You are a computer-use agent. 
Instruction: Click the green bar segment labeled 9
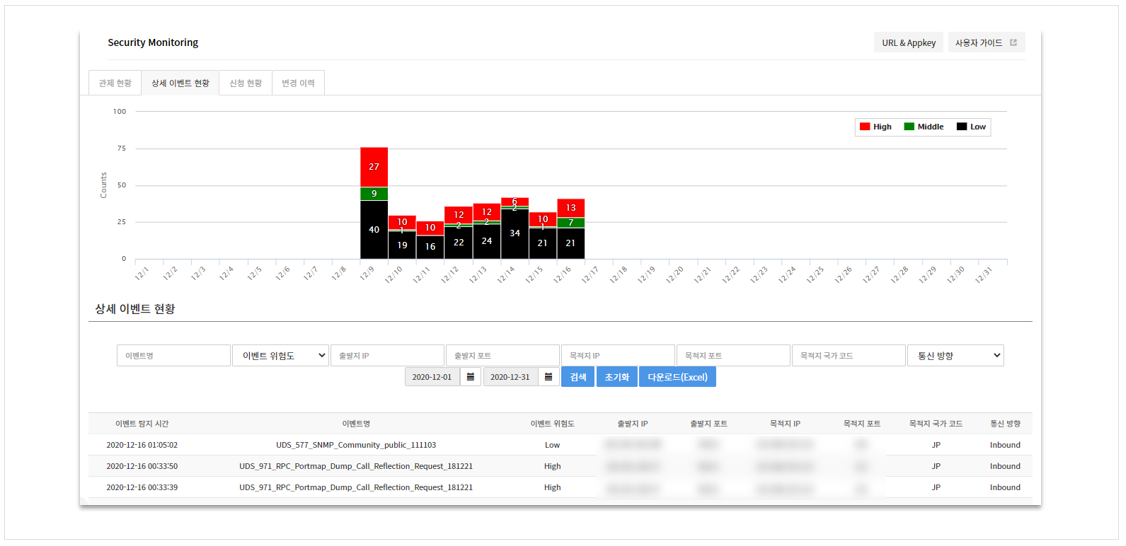point(373,193)
